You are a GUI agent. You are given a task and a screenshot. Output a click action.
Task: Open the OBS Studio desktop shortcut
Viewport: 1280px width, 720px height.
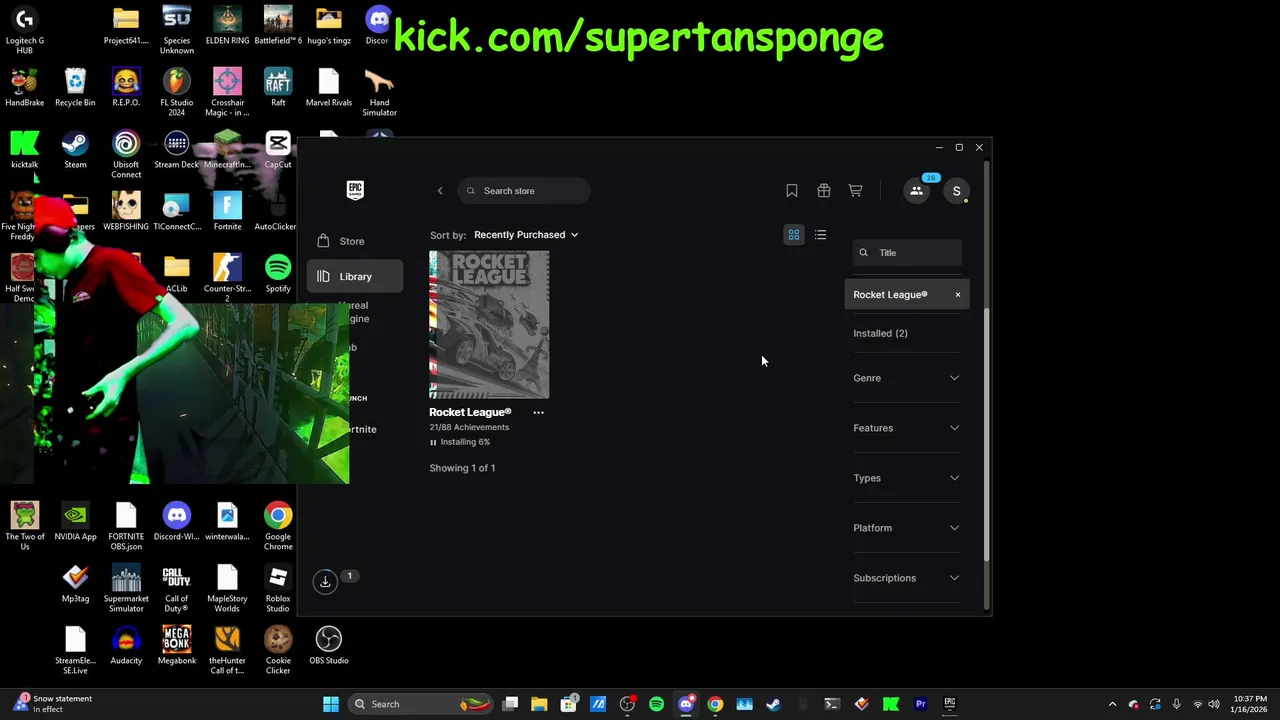click(x=328, y=646)
